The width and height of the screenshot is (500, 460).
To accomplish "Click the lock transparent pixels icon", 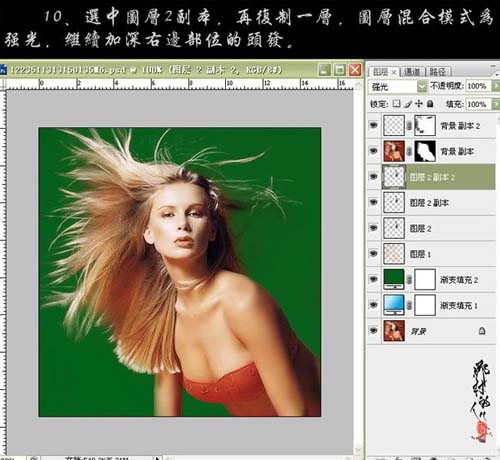I will coord(396,104).
